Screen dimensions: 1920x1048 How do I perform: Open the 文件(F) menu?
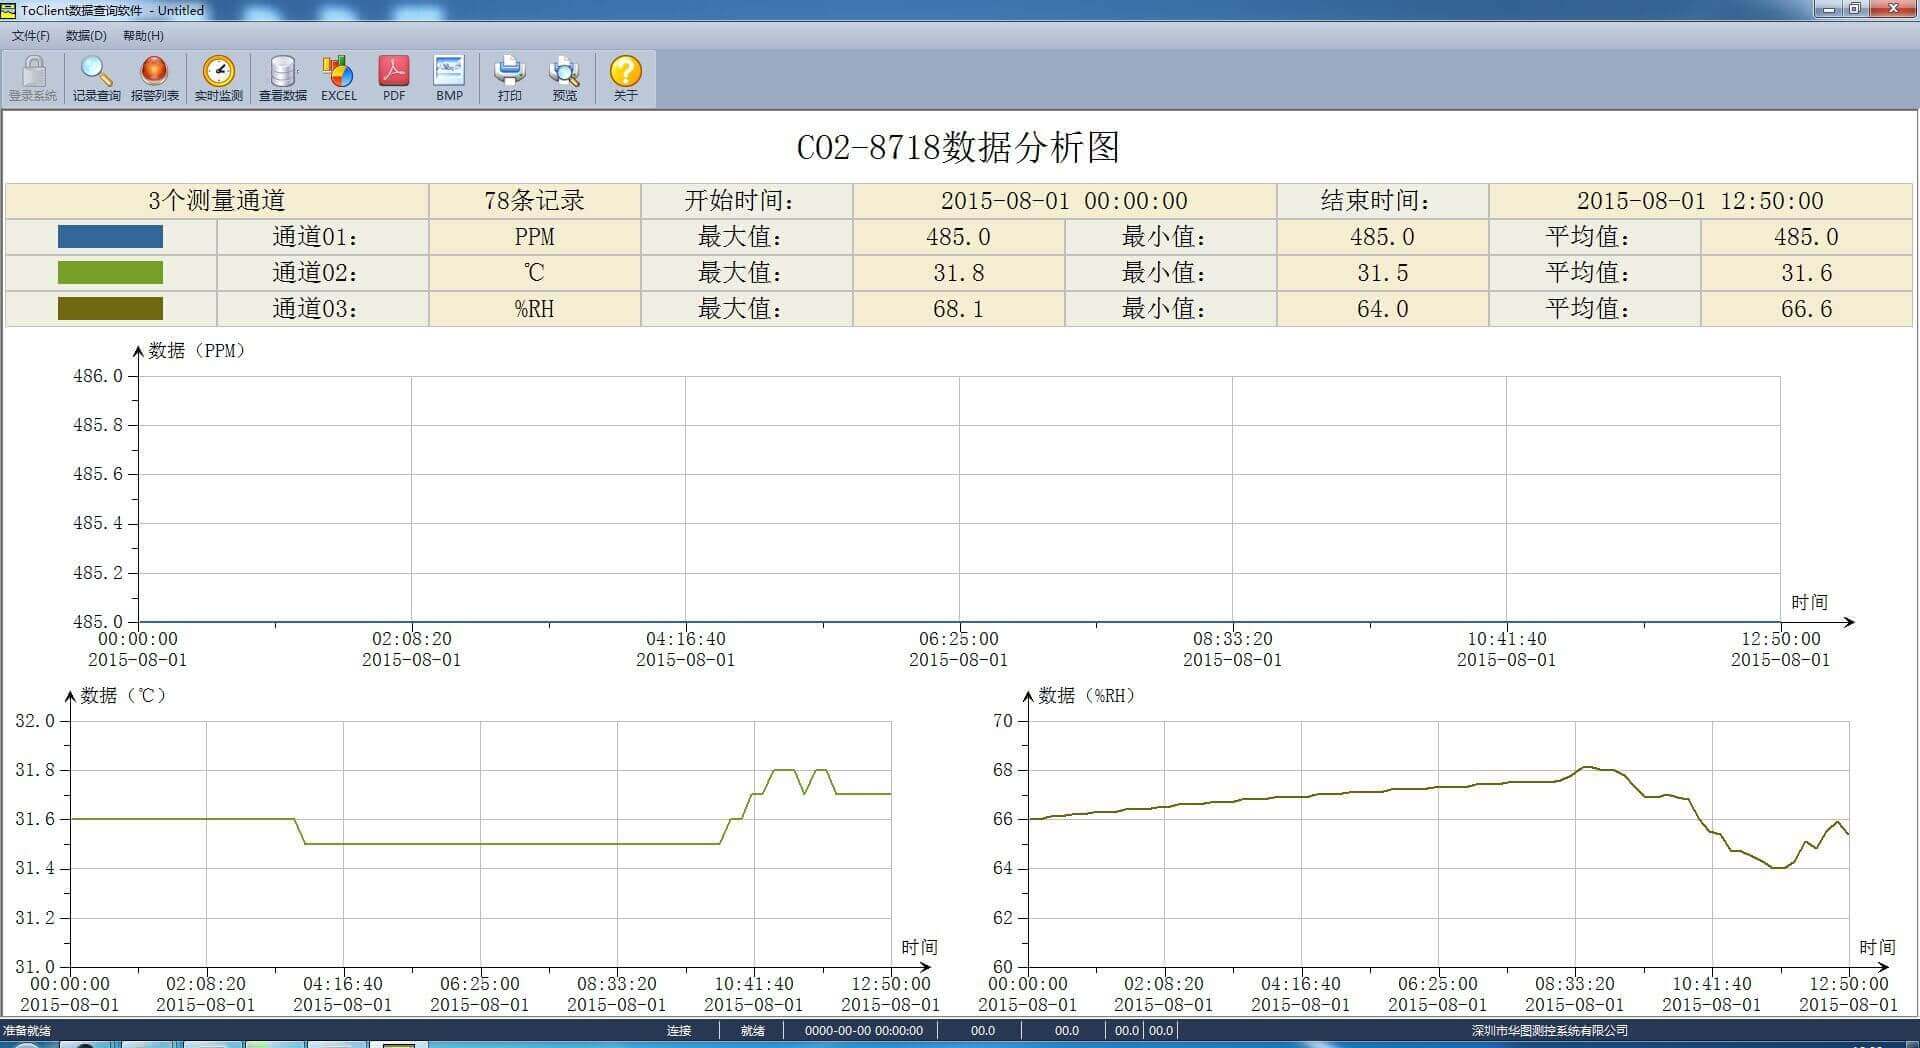pyautogui.click(x=31, y=36)
